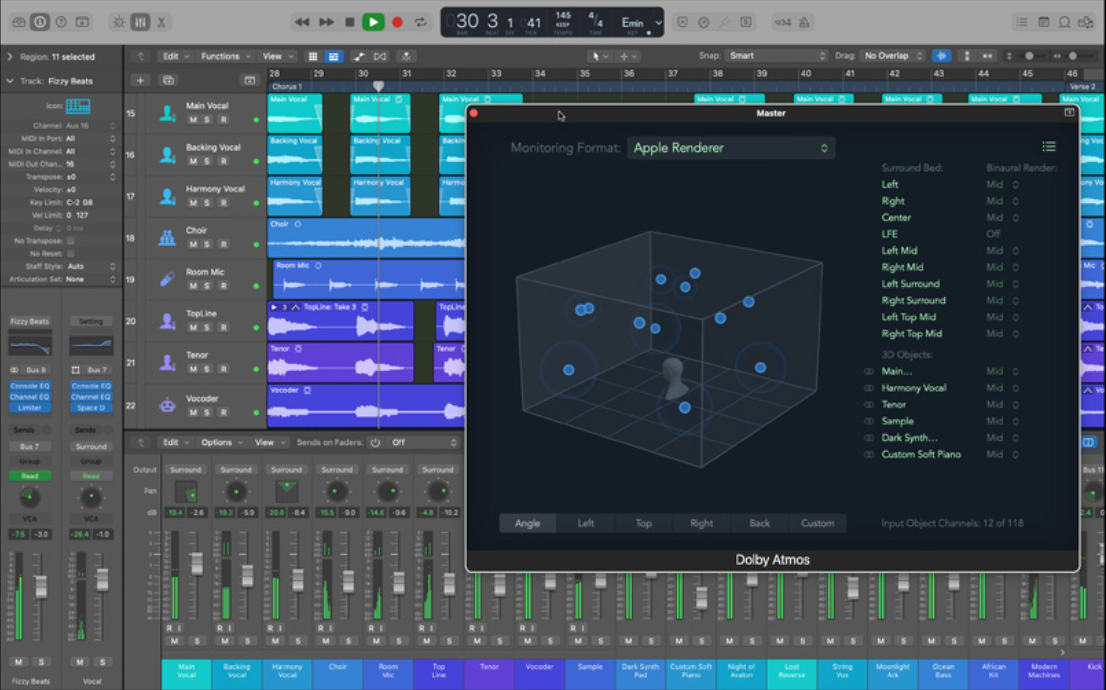The image size is (1106, 690).
Task: Open the Editors scissors button
Action: coord(162,22)
